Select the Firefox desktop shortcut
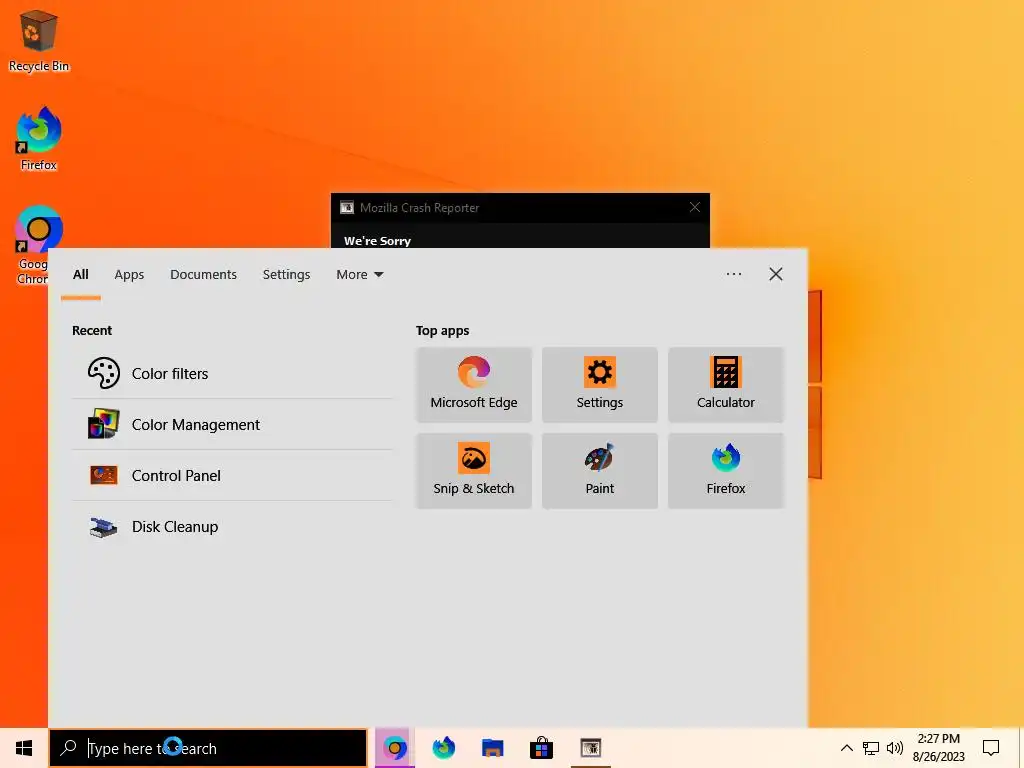 [39, 139]
